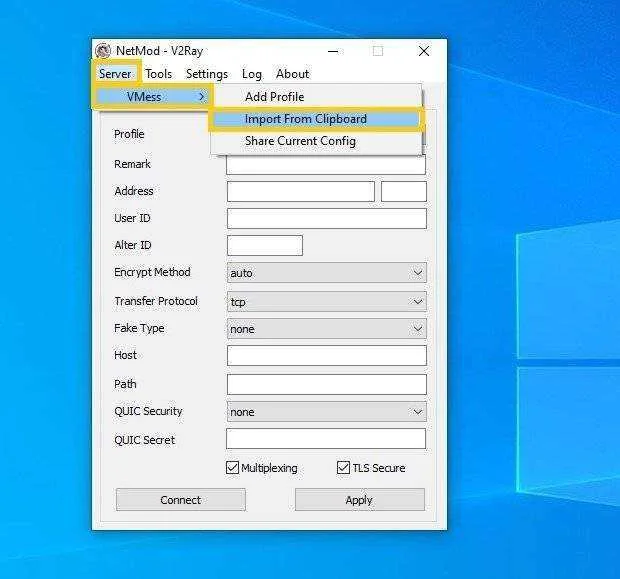Choose Share Current Config
The image size is (620, 579).
point(316,141)
